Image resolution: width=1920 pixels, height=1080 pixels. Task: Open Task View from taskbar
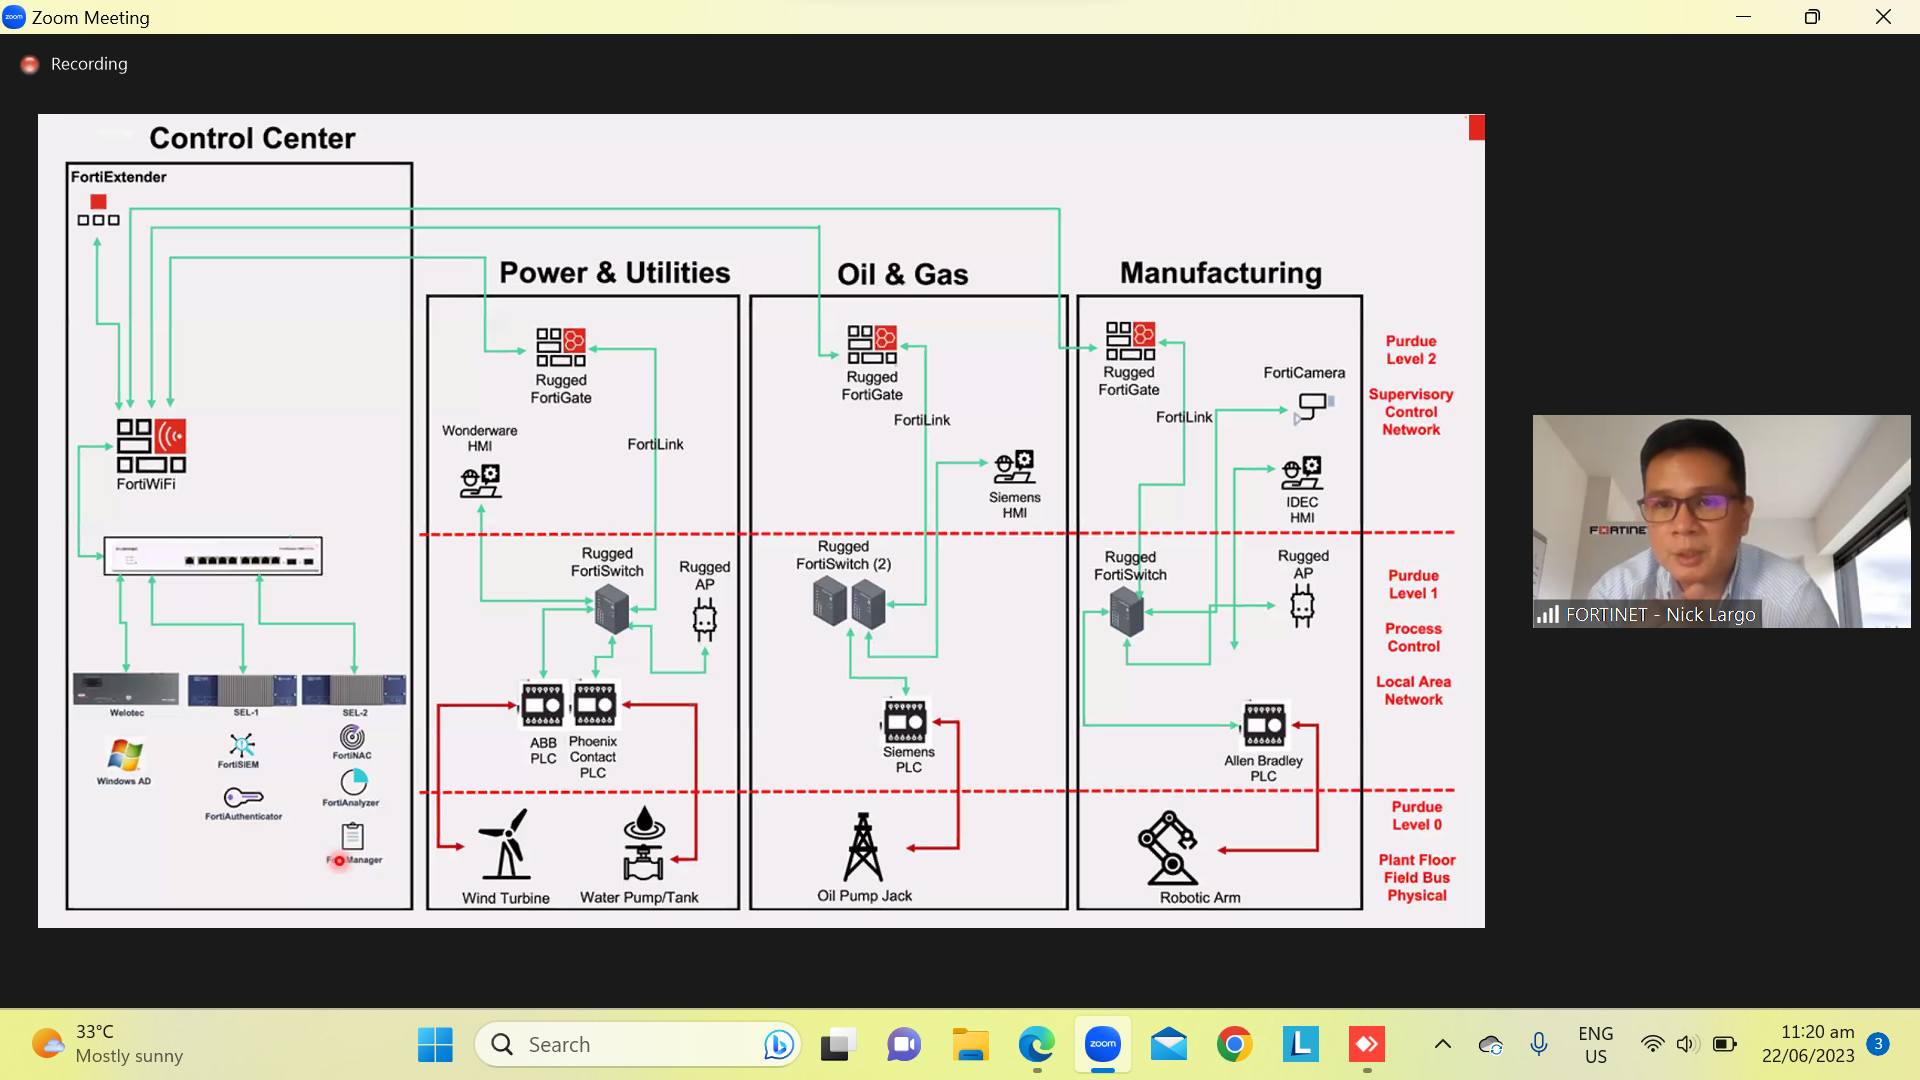tap(838, 1045)
